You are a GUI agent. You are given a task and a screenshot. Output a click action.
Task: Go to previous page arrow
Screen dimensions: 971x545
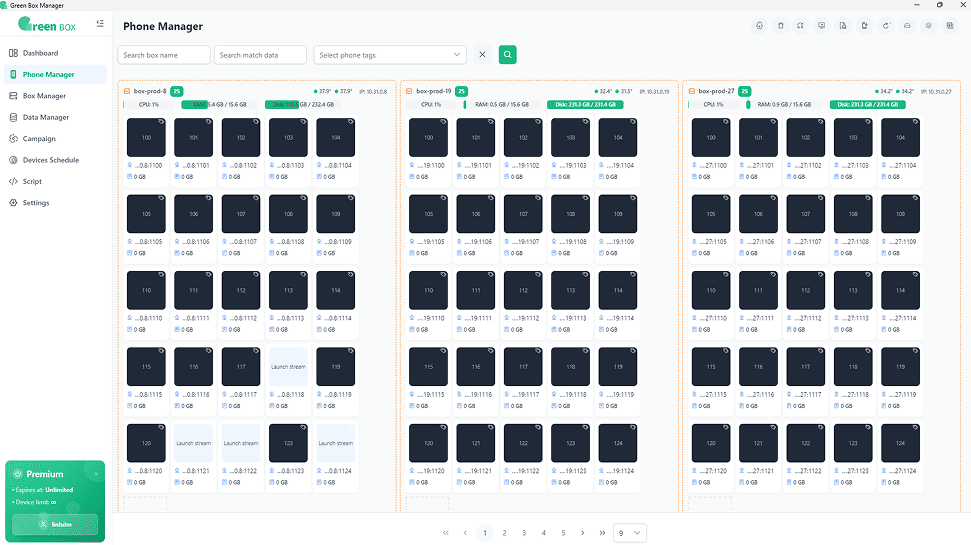465,533
